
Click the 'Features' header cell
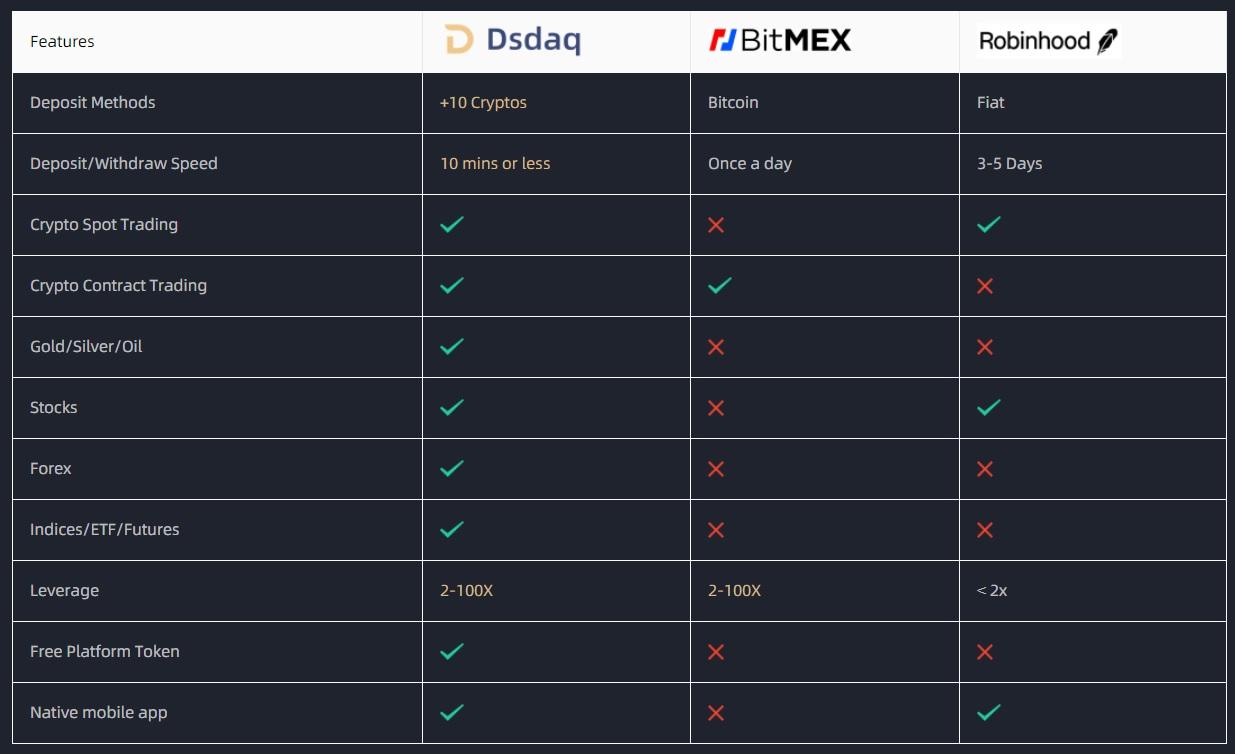coord(217,42)
